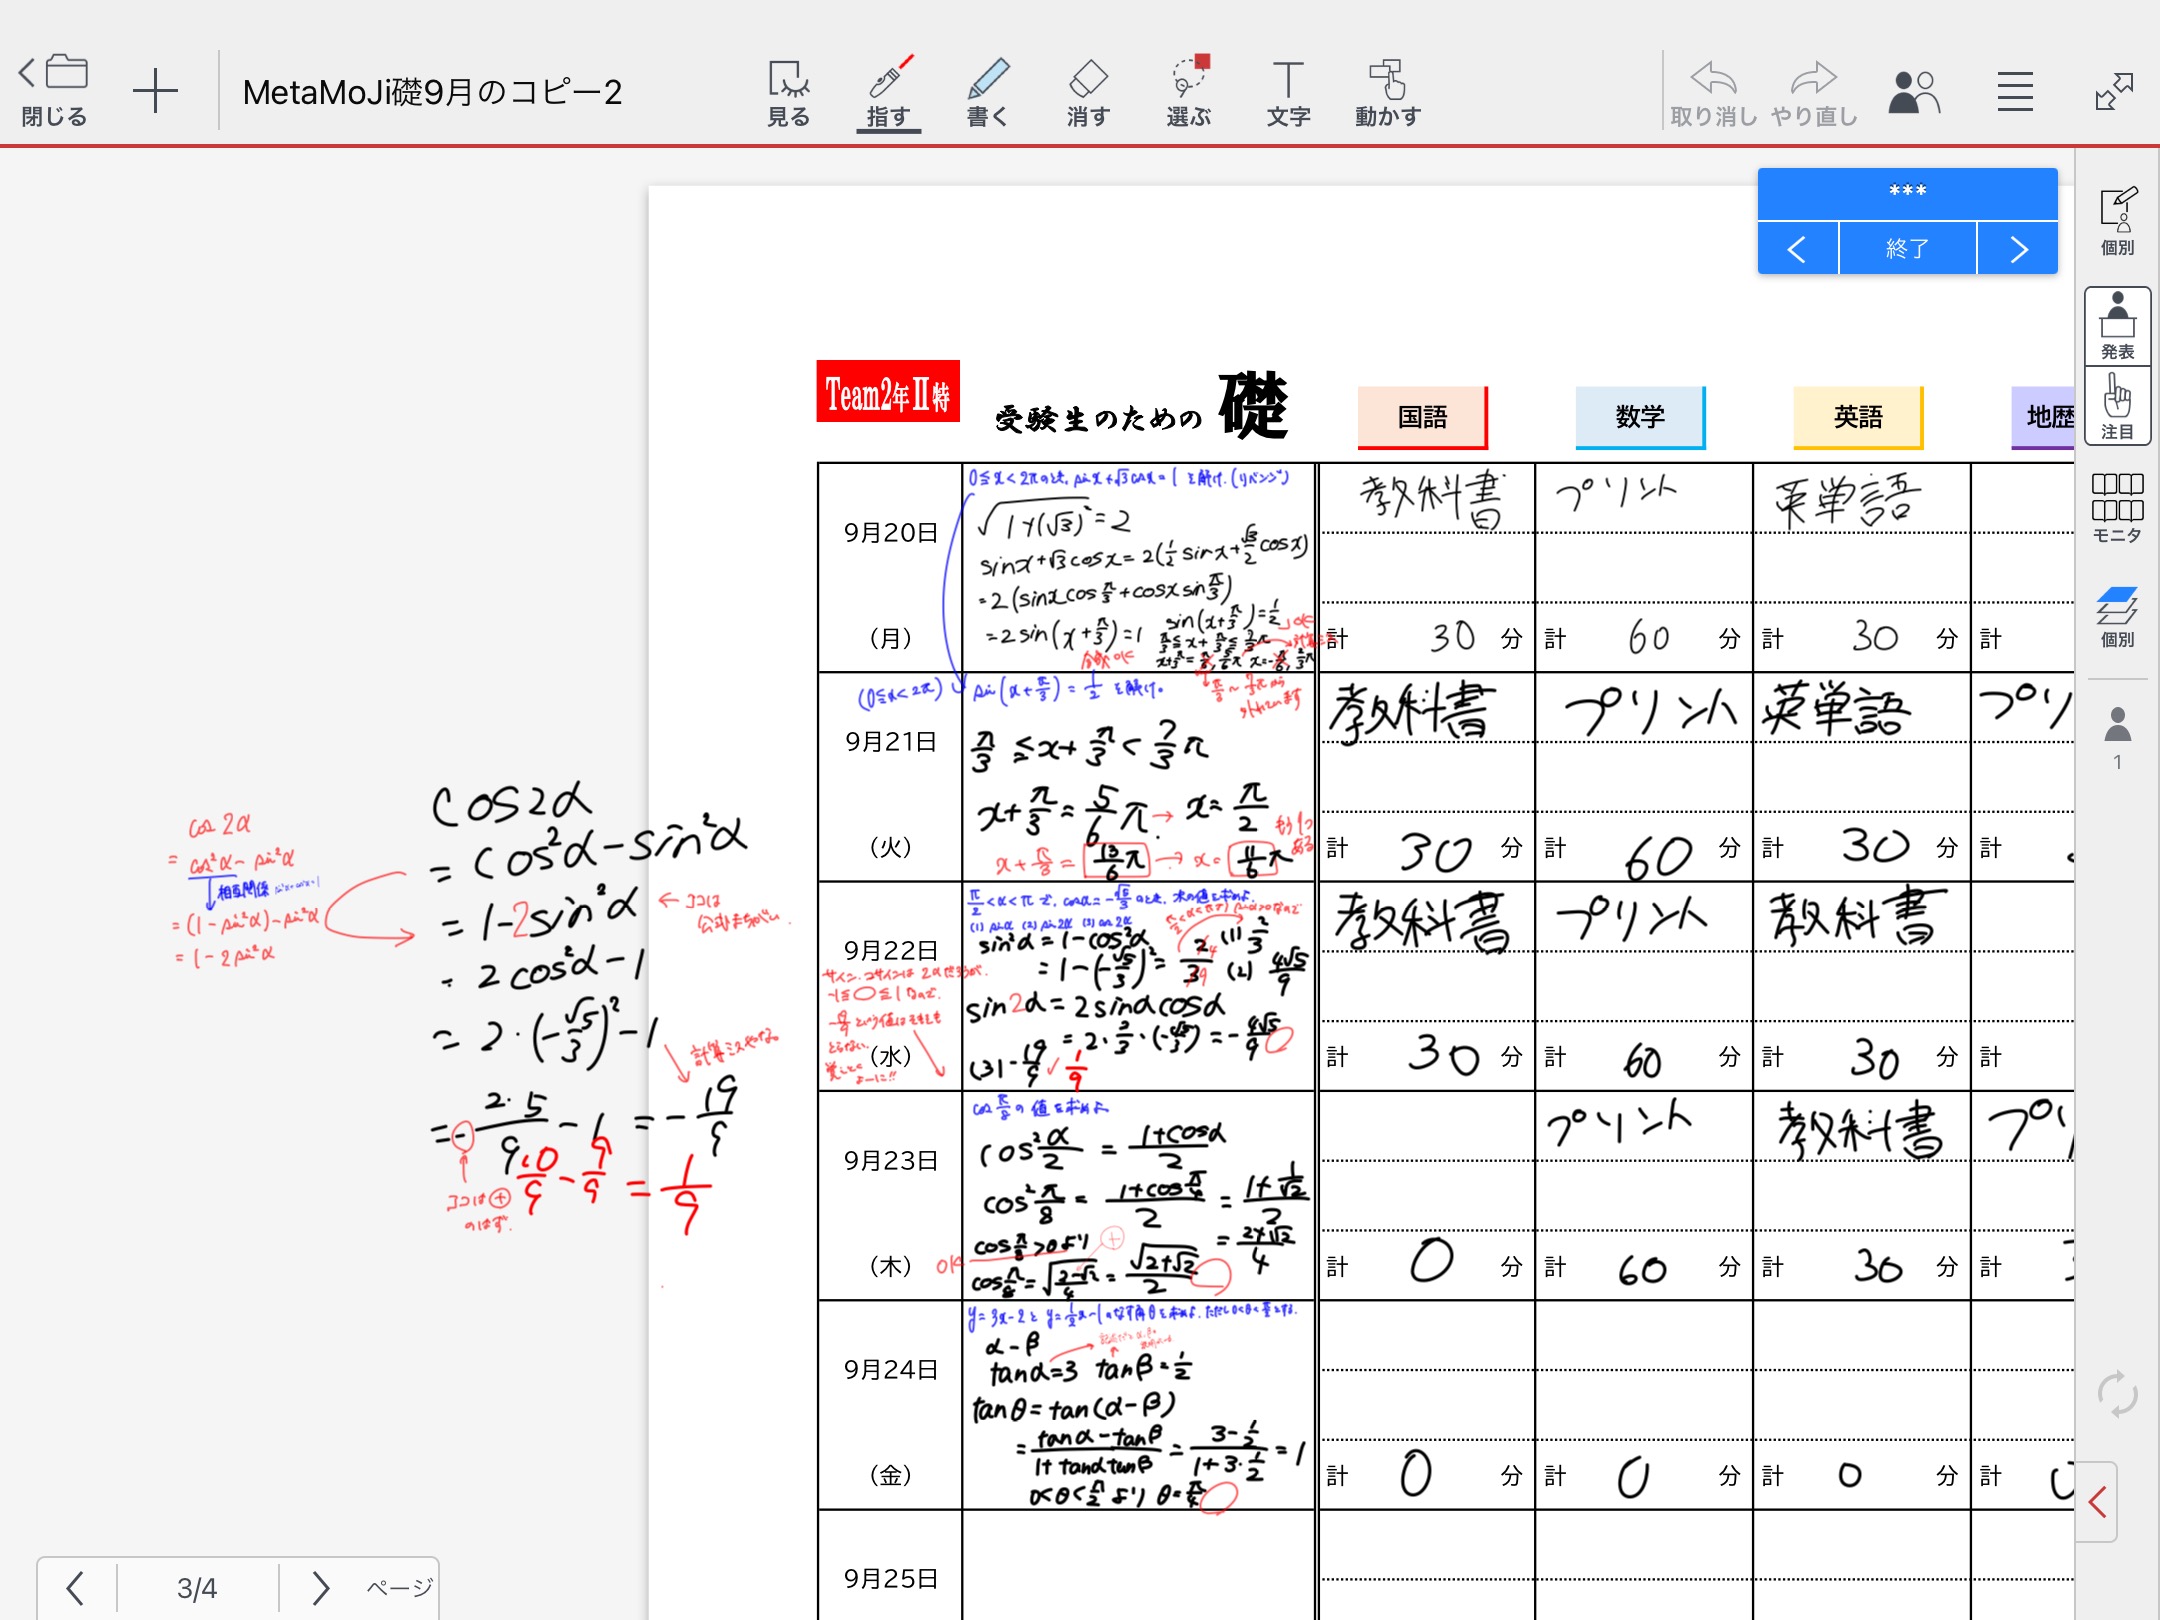Screen dimensions: 2160x1620
Task: Select the 書く pen tool
Action: click(988, 92)
